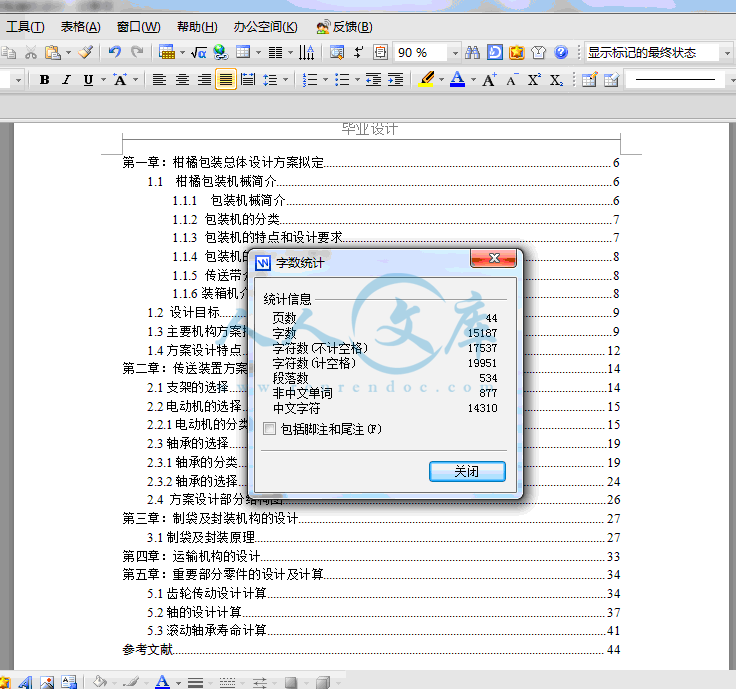The width and height of the screenshot is (736, 689).
Task: Click the Cut scissors icon
Action: click(x=31, y=52)
